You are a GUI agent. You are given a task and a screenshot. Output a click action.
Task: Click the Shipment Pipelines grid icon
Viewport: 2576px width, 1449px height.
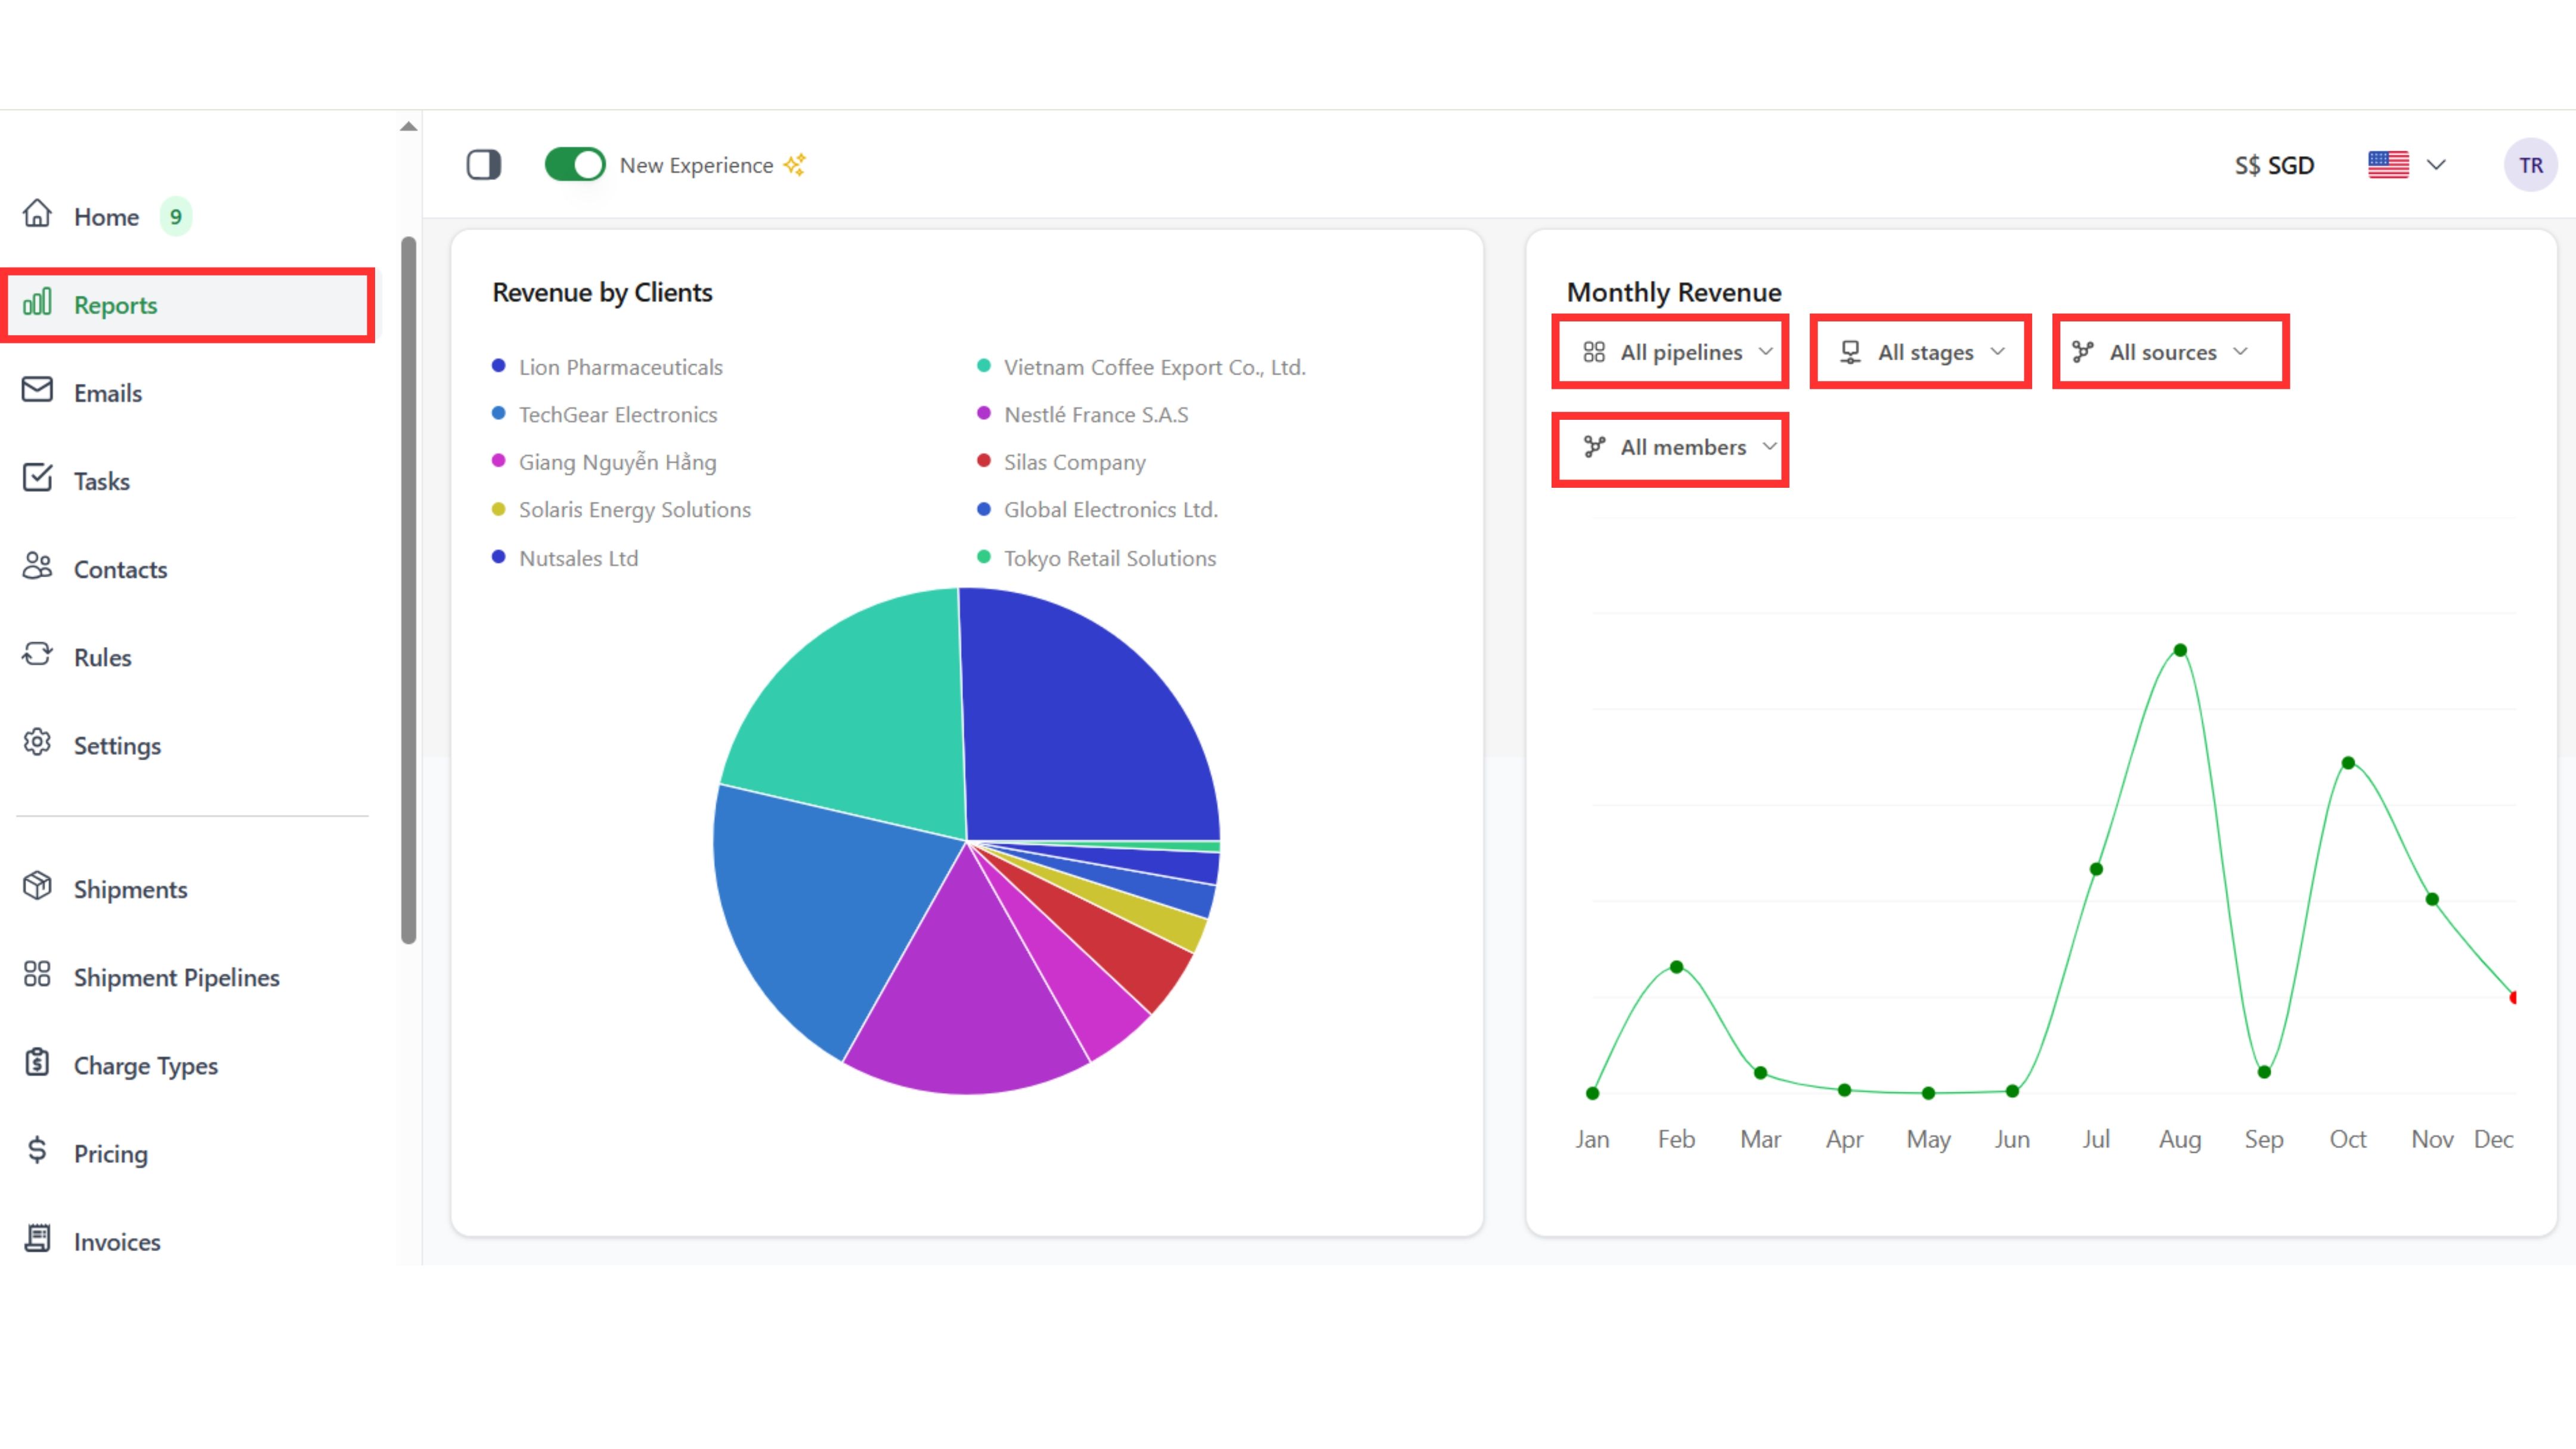(37, 974)
